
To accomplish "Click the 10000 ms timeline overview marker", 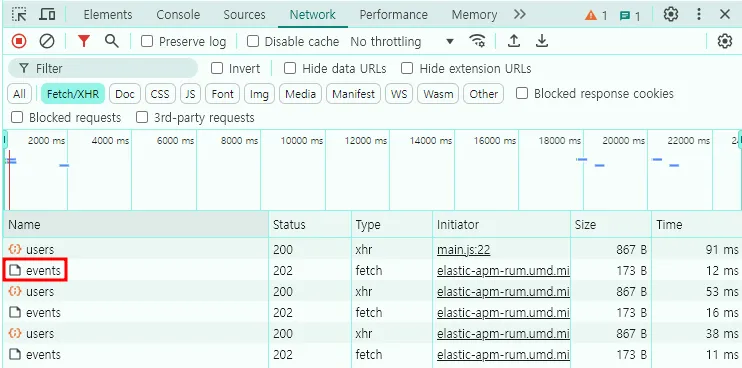I will 301,140.
